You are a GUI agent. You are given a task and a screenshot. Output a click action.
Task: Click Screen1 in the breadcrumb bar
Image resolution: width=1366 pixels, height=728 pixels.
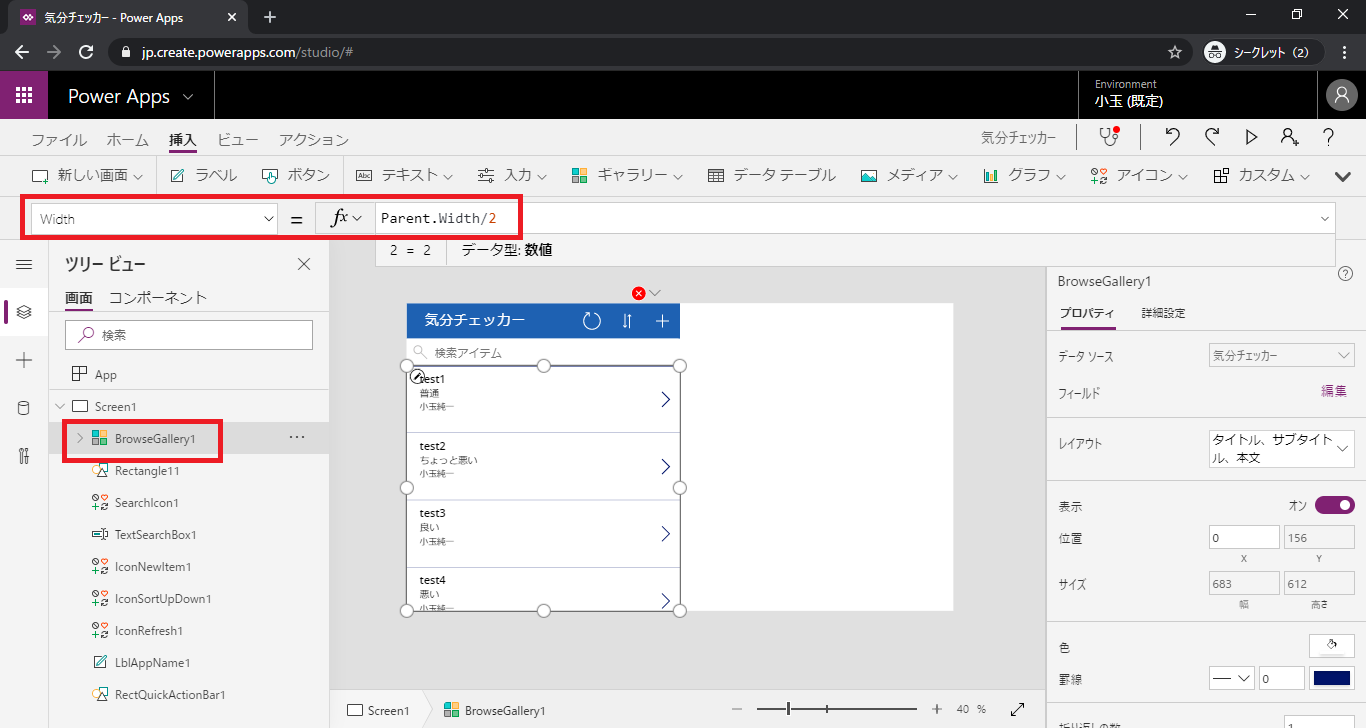click(378, 711)
